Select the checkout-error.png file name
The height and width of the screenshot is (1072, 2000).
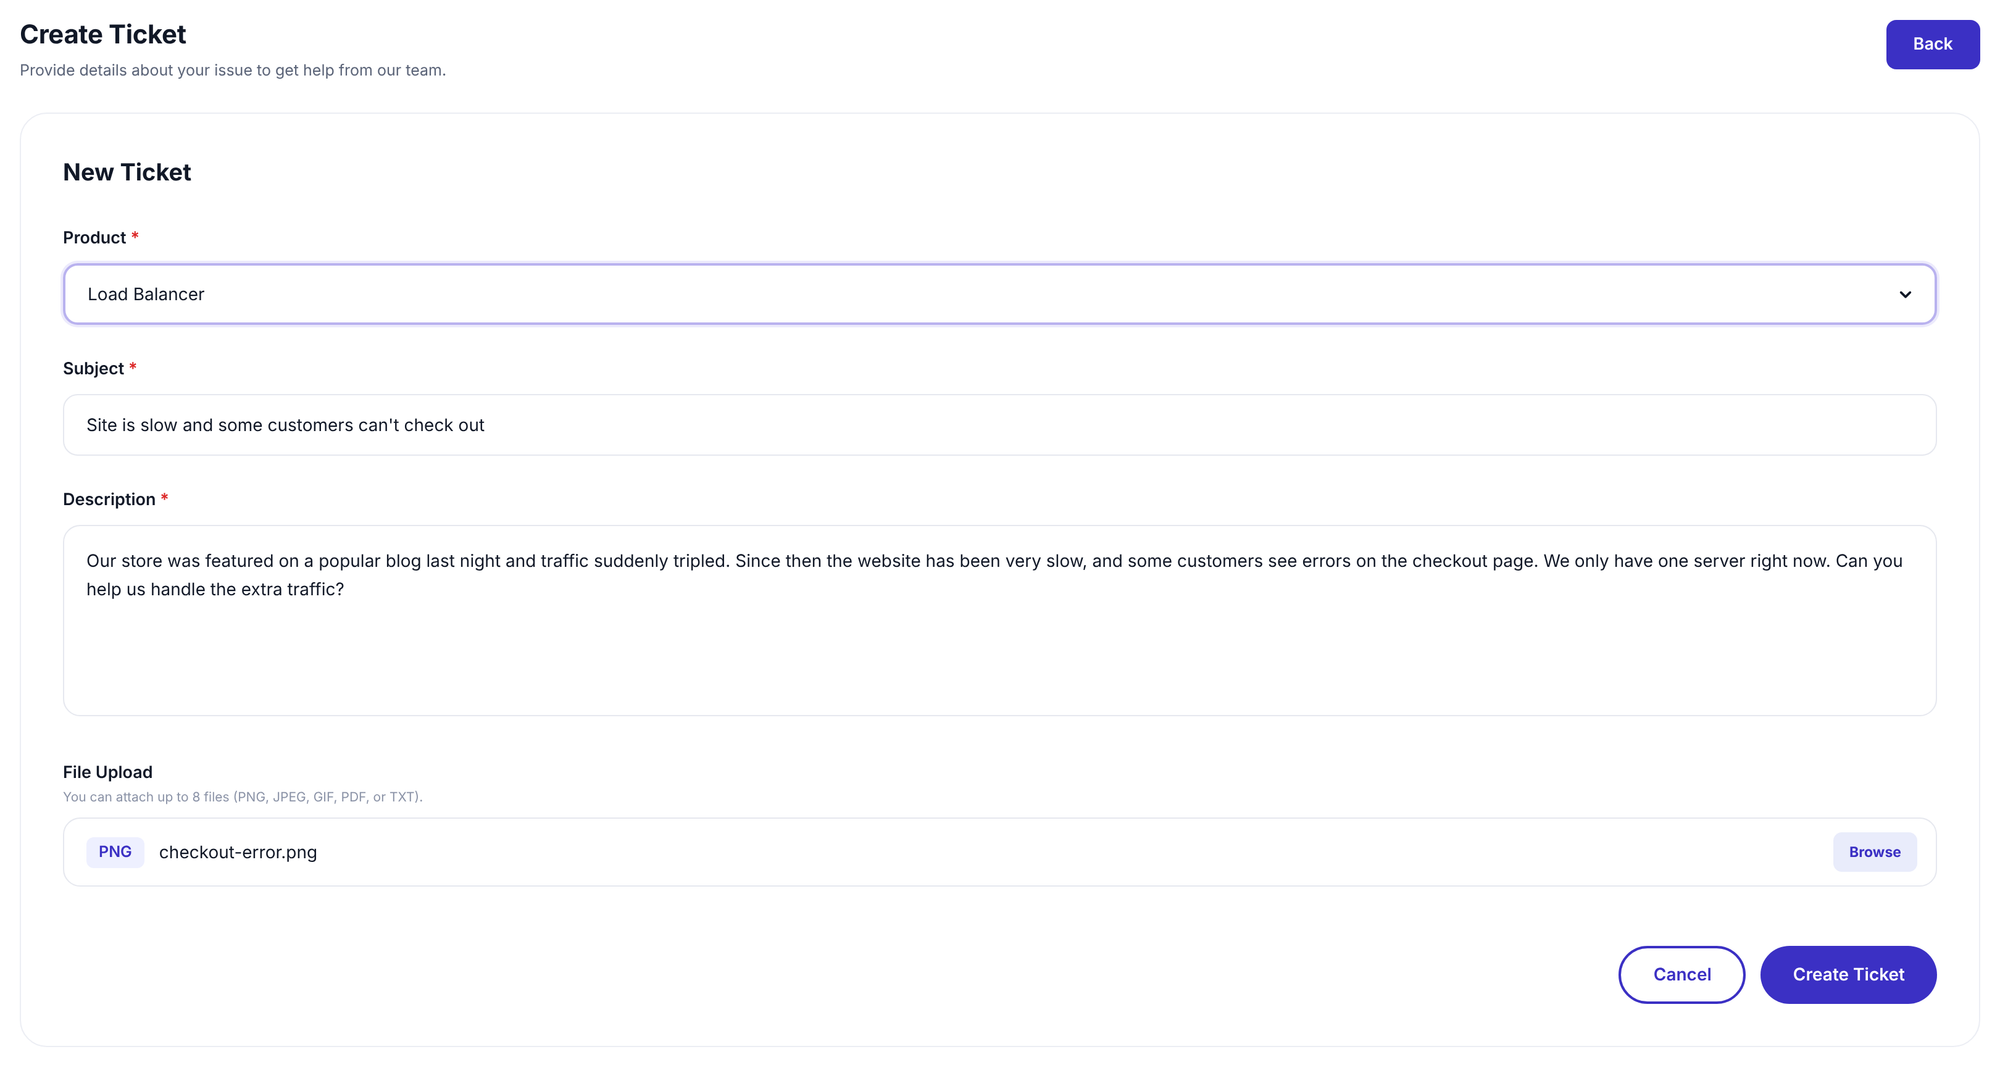pos(238,852)
